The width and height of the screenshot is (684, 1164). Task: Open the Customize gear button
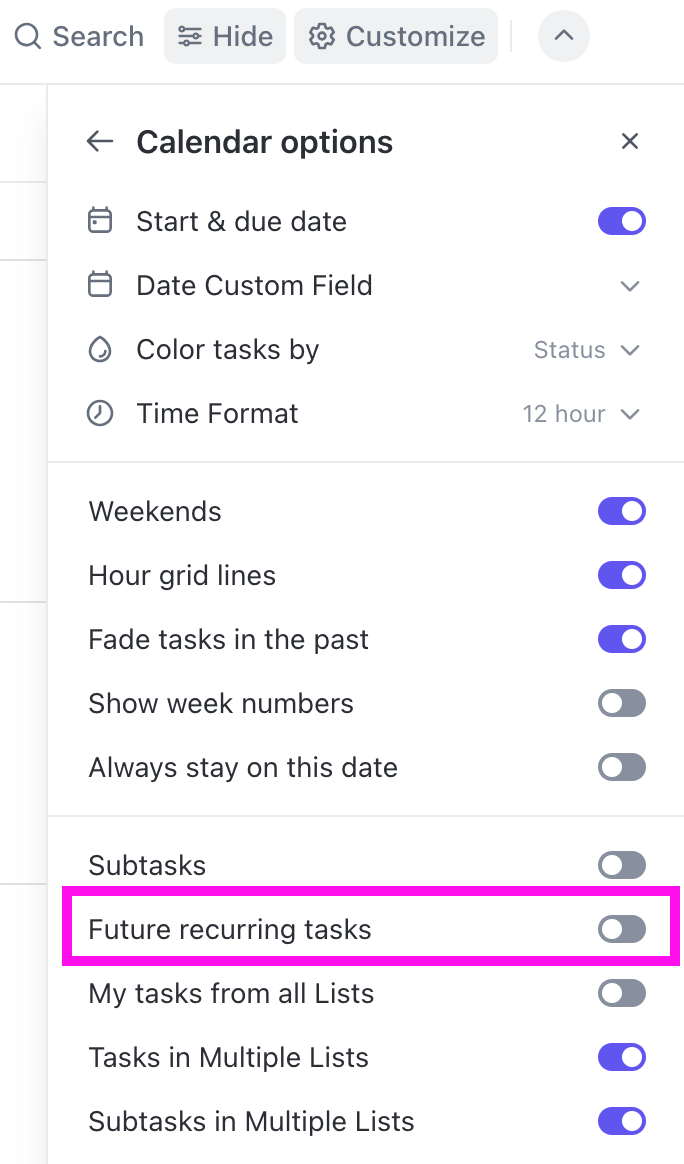coord(396,36)
